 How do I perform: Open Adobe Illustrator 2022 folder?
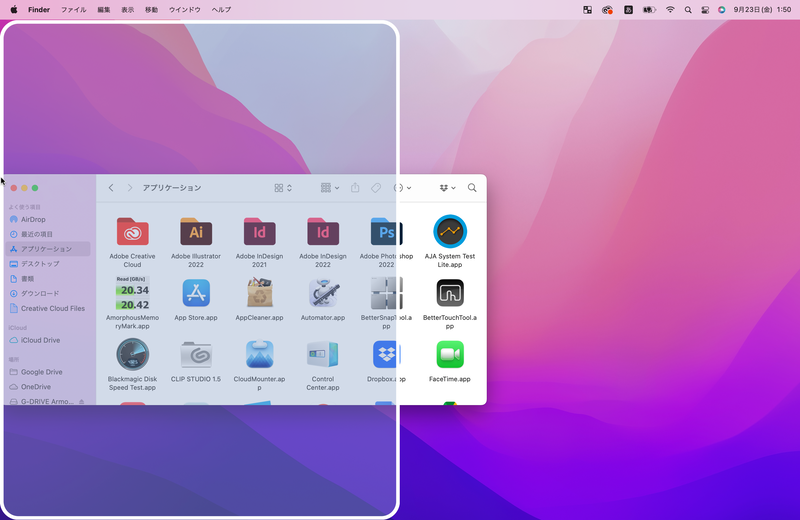pyautogui.click(x=196, y=232)
